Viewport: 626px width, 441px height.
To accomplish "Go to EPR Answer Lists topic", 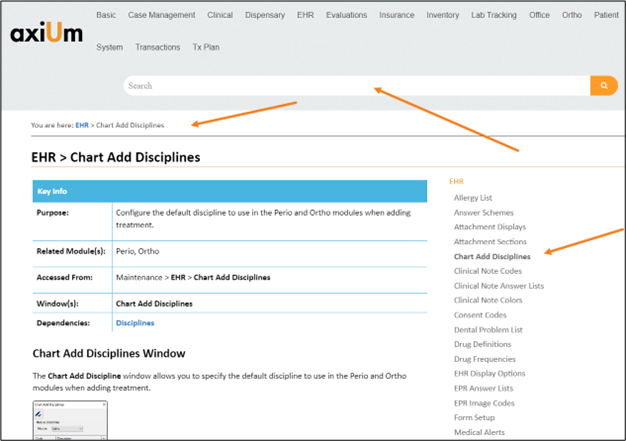I will pos(483,388).
